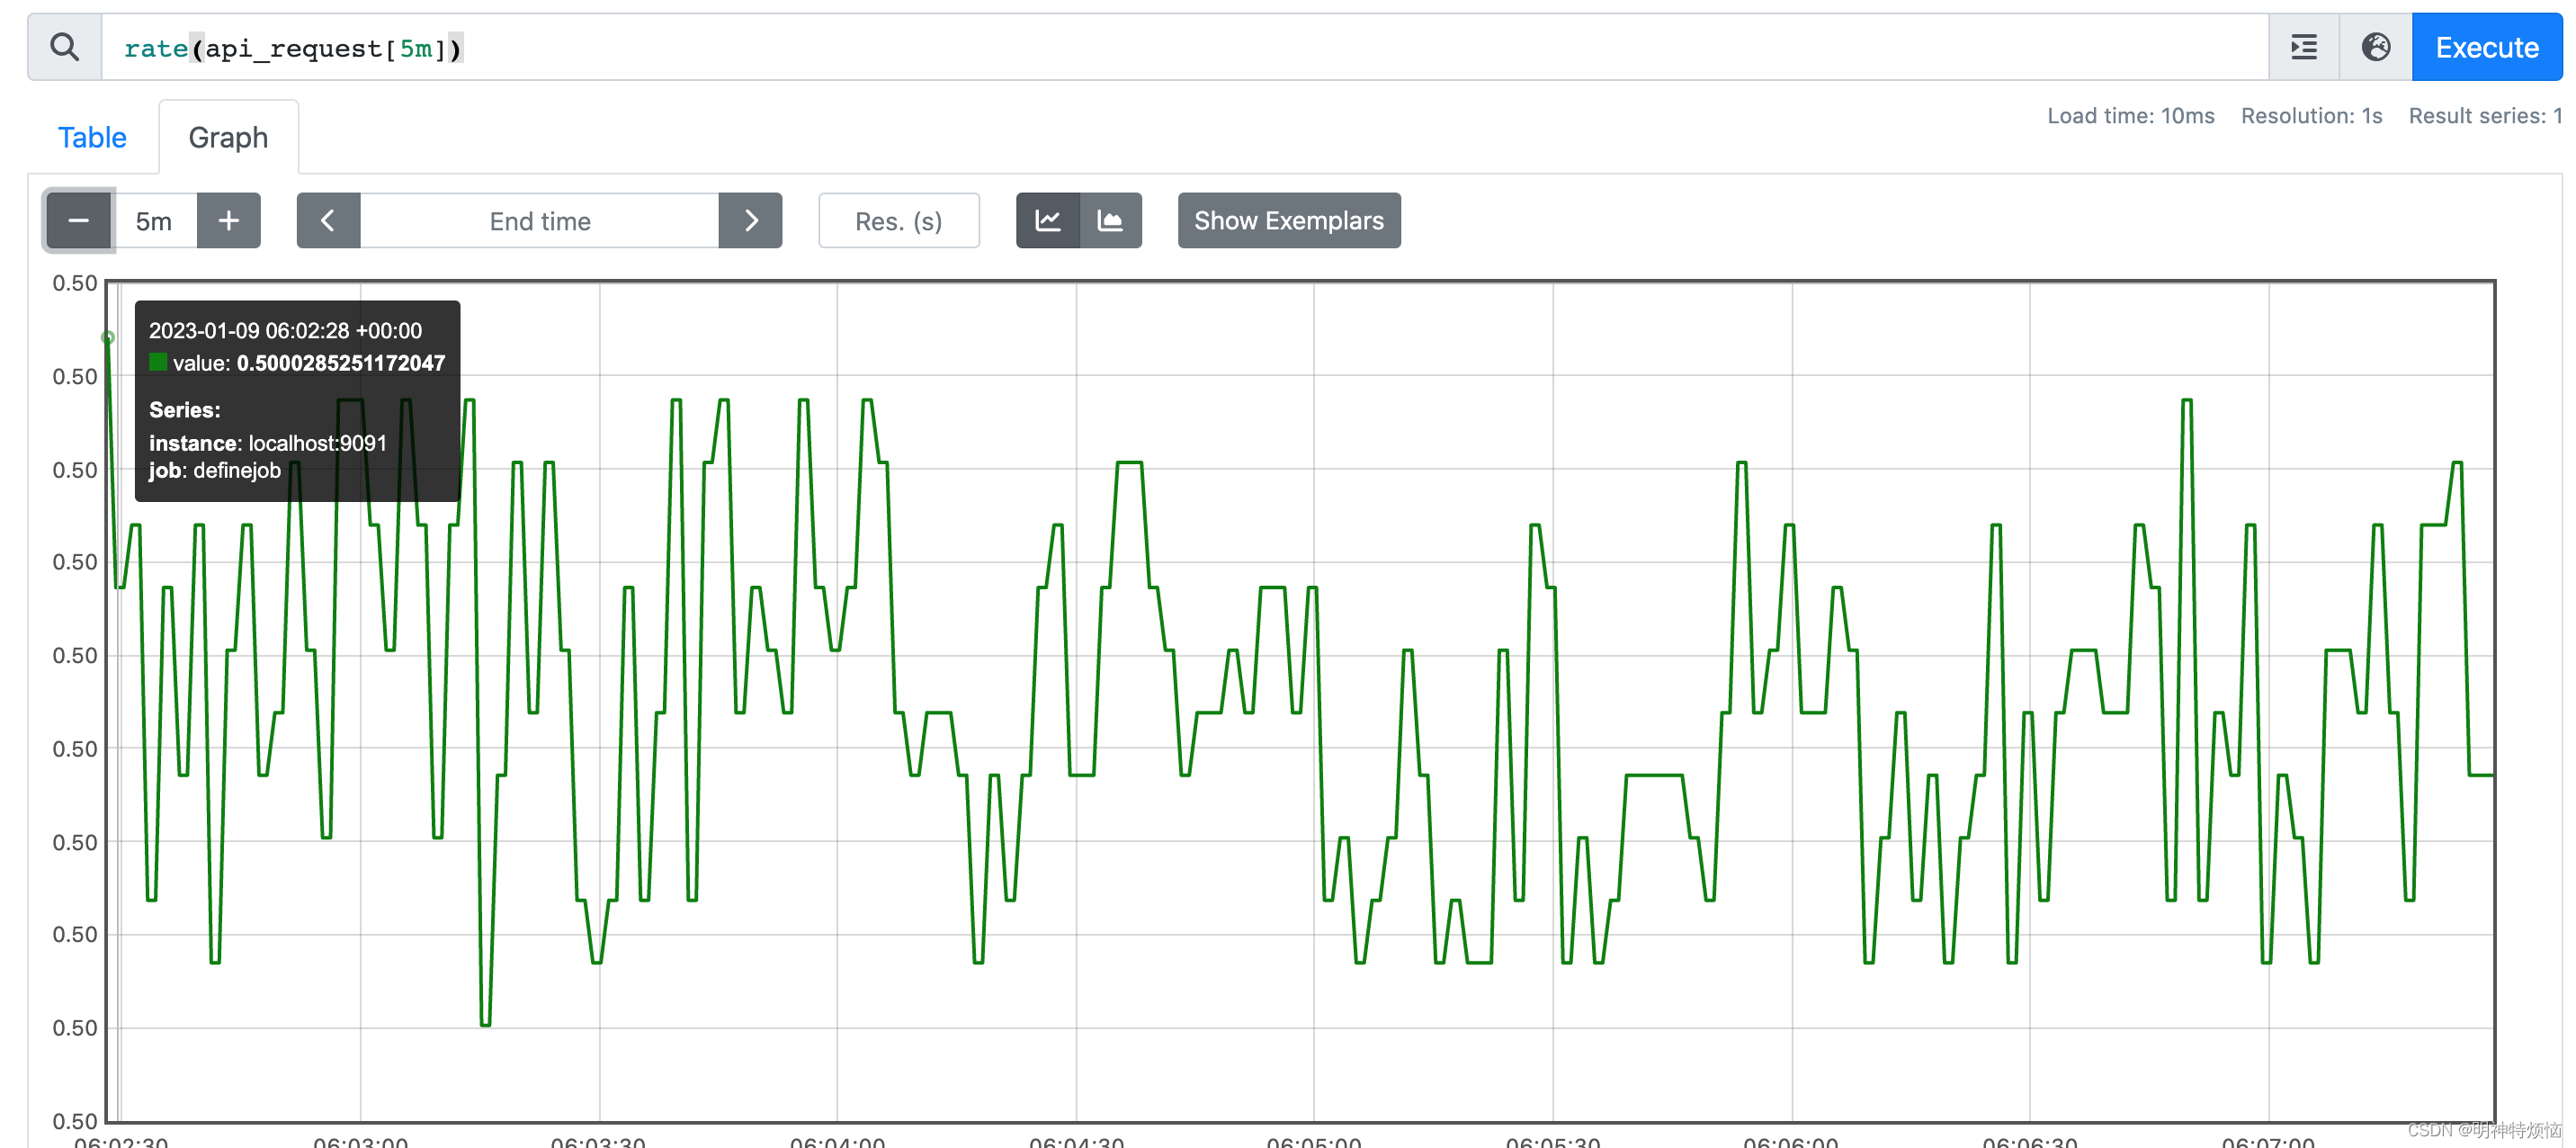Click the 06:05:00 x-axis label

pyautogui.click(x=1314, y=1140)
